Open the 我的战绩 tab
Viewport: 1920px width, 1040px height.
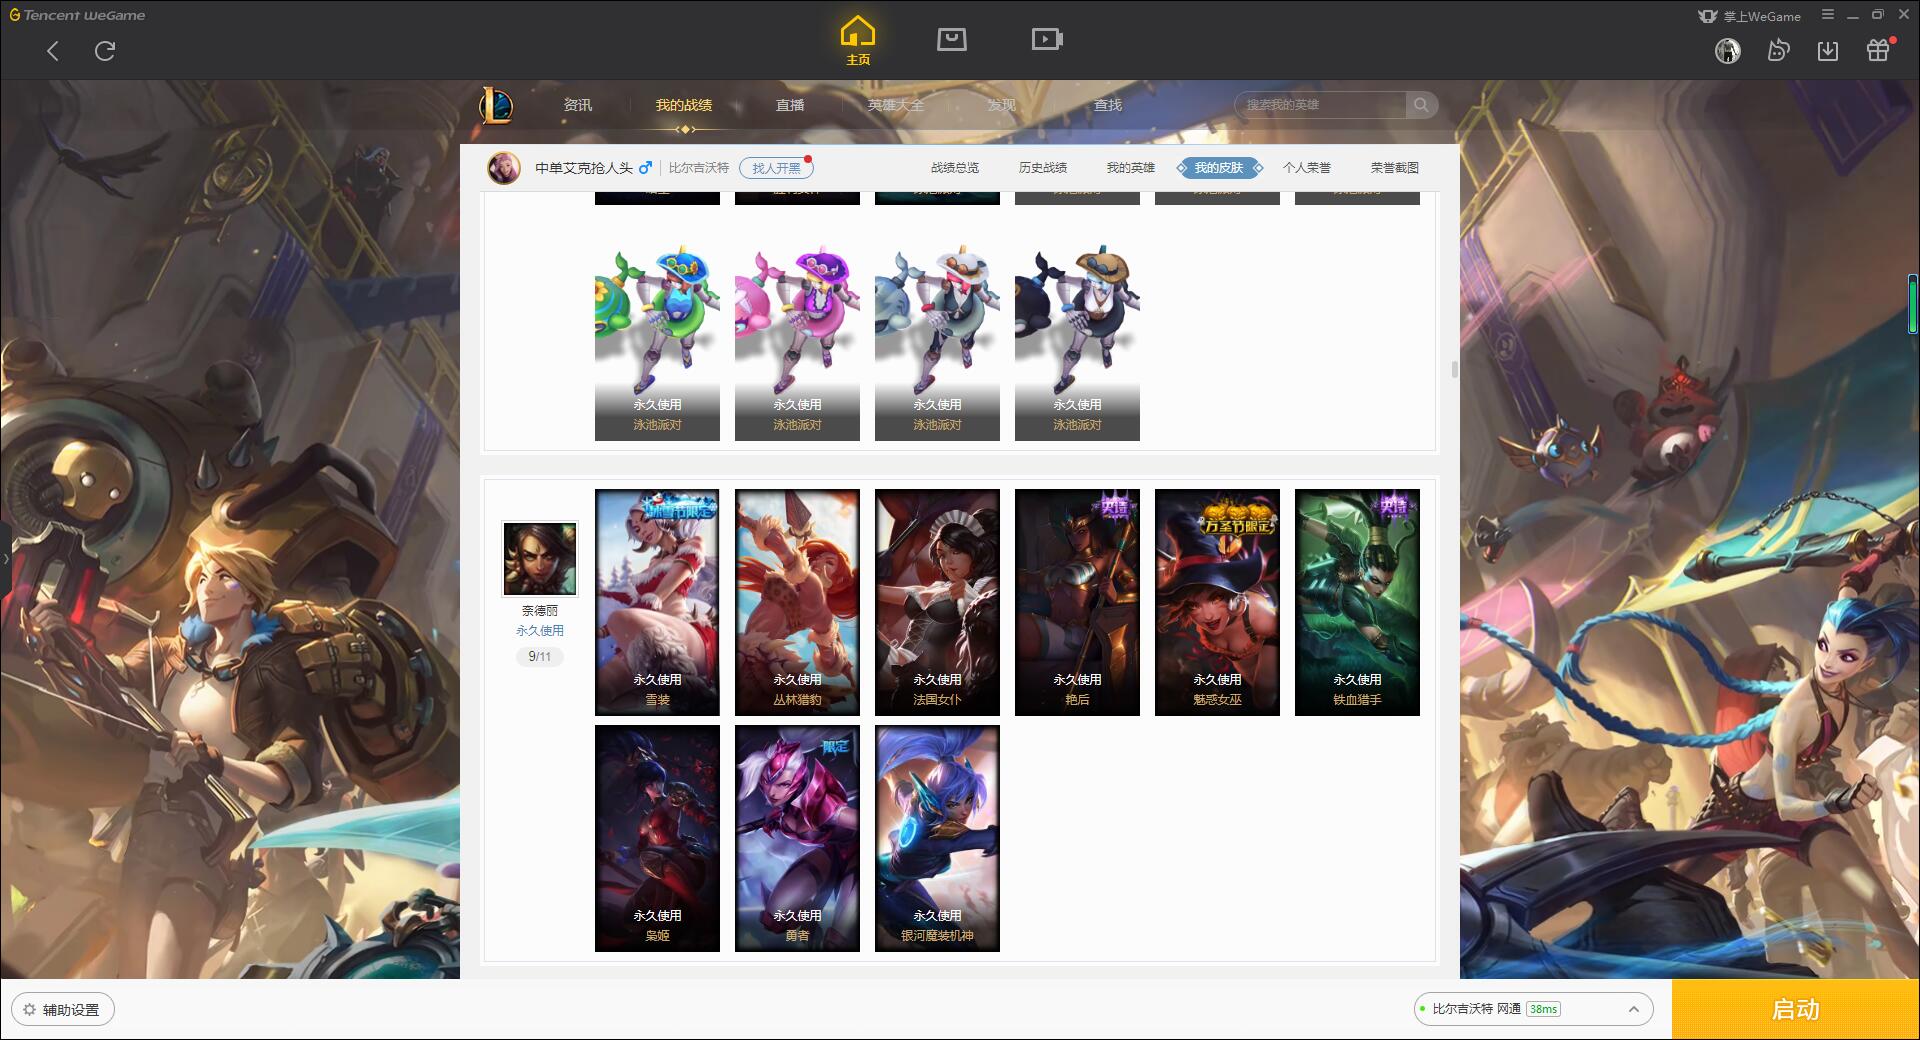pos(684,105)
